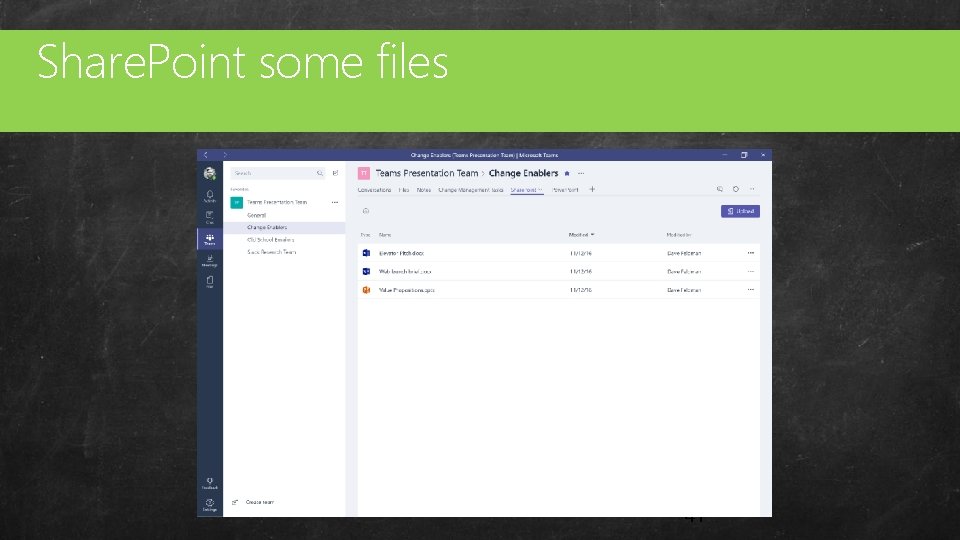This screenshot has width=960, height=540.
Task: Click Dave Feldman in Value Propositions row
Action: 684,290
